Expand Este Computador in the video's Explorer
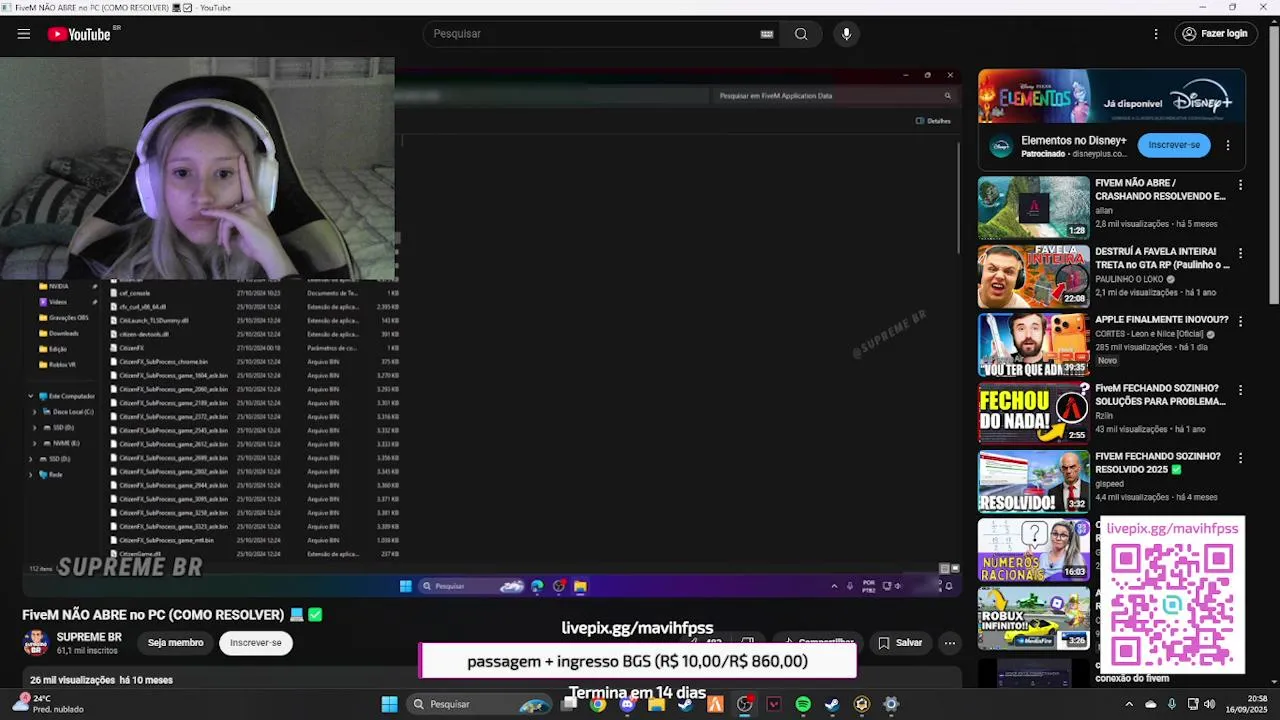The height and width of the screenshot is (720, 1280). point(31,396)
